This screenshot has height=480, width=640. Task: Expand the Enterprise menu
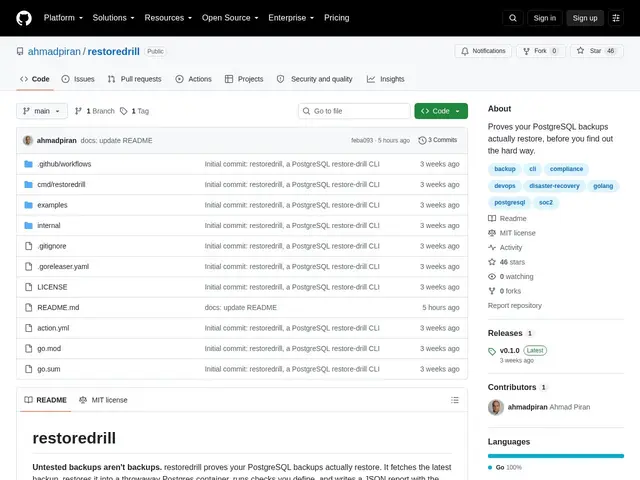pyautogui.click(x=291, y=18)
